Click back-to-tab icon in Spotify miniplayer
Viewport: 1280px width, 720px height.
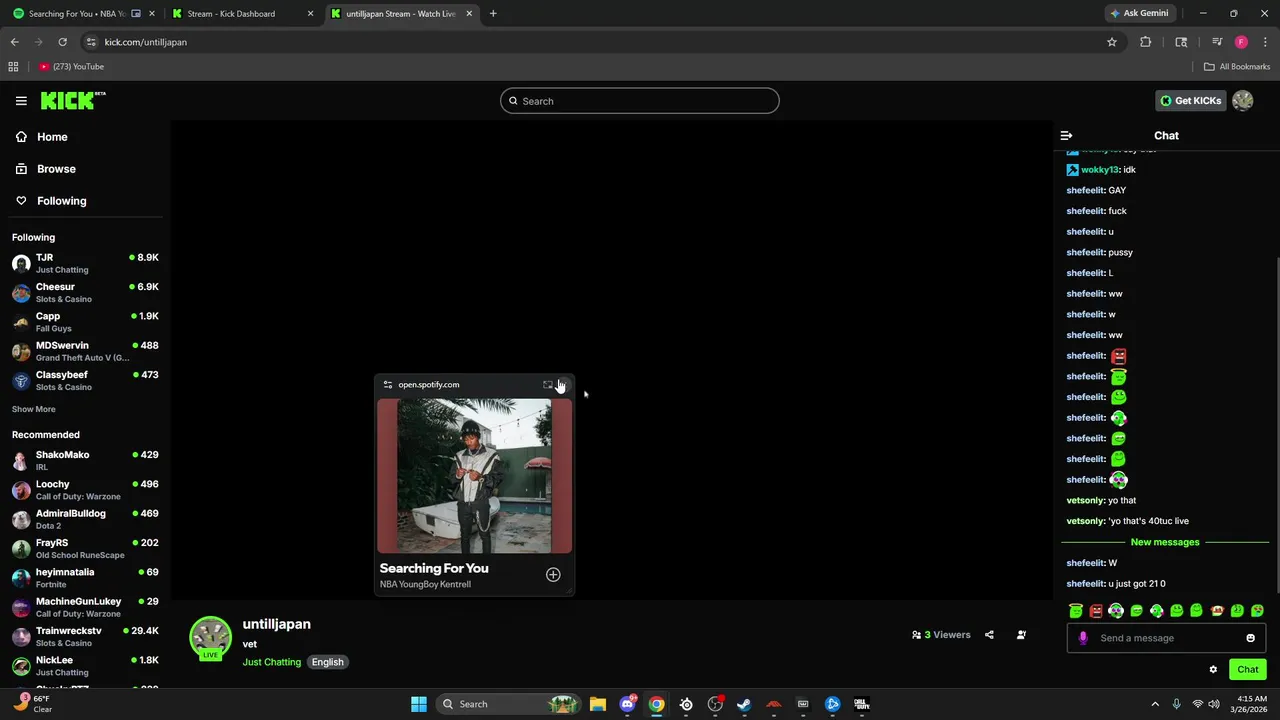547,385
